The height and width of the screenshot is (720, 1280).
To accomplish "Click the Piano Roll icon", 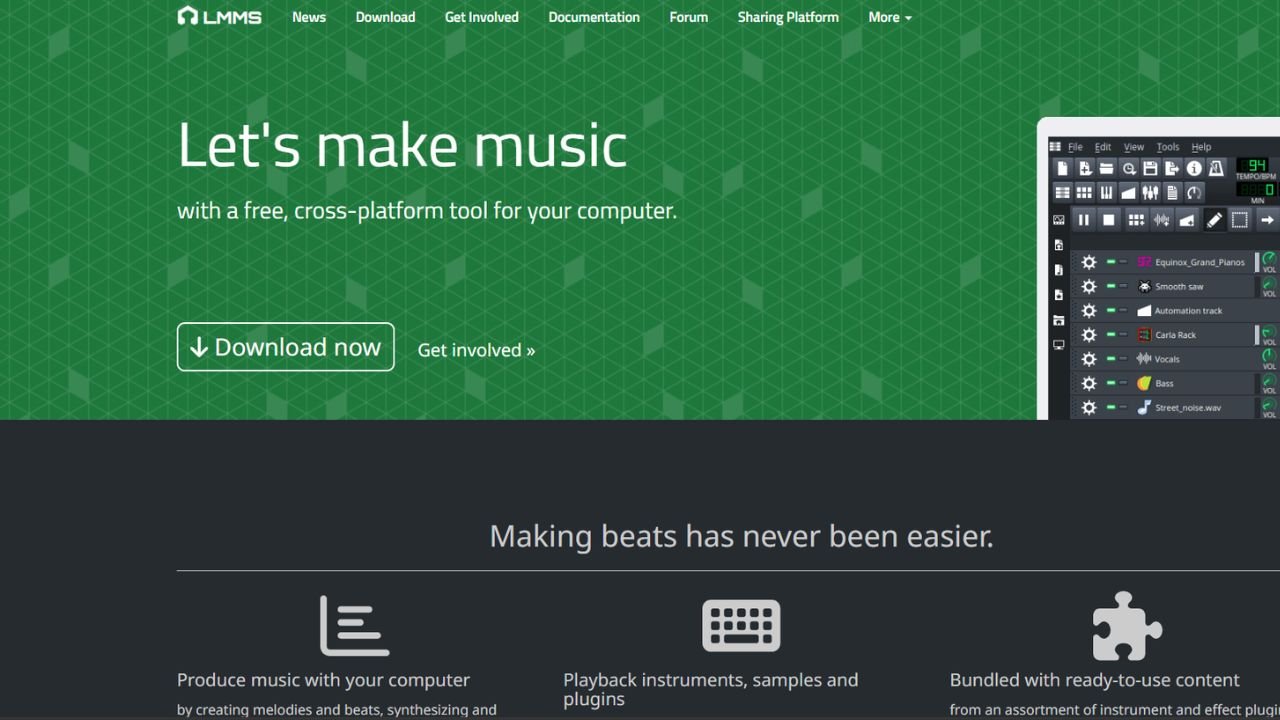I will pos(1106,193).
